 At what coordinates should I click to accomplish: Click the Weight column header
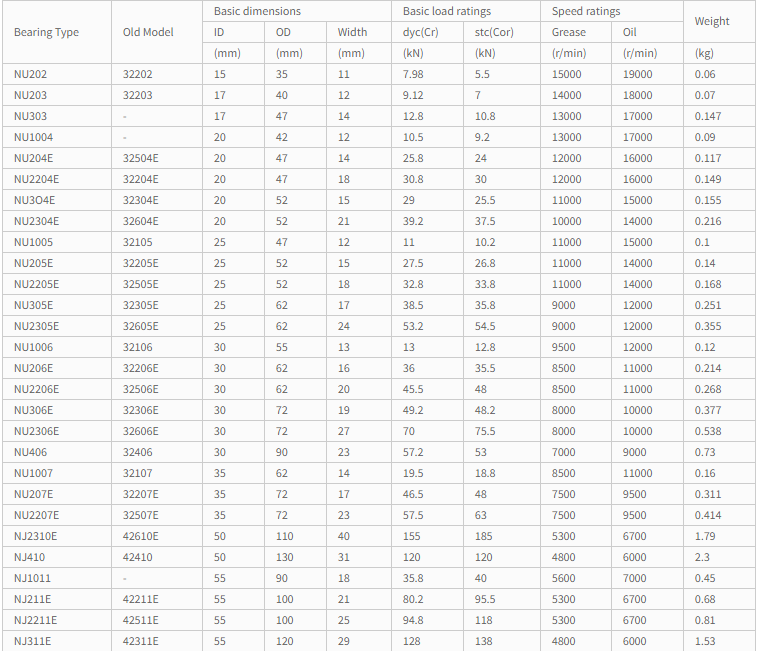712,21
